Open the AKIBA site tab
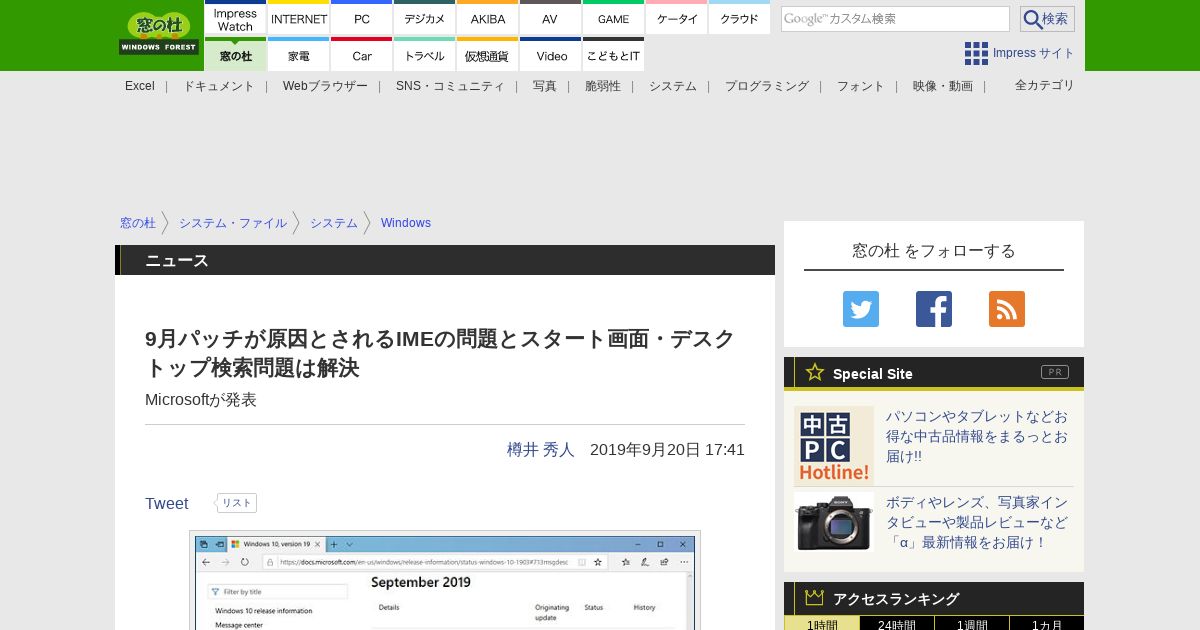This screenshot has width=1200, height=630. (488, 19)
